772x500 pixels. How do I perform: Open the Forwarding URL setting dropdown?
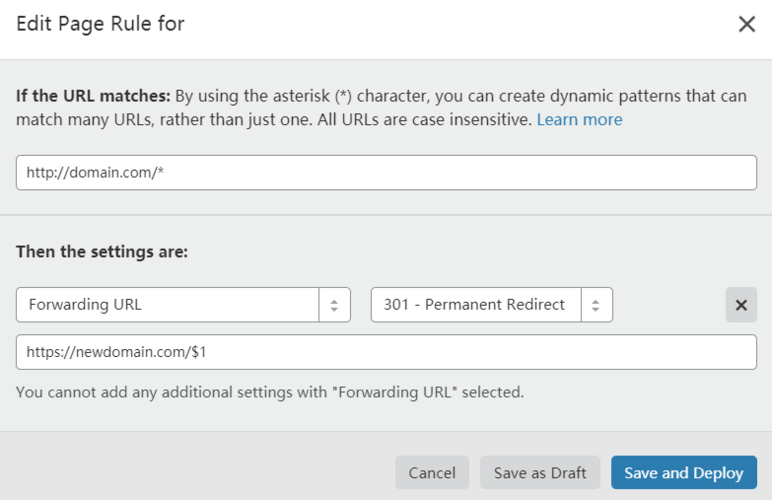tap(183, 305)
